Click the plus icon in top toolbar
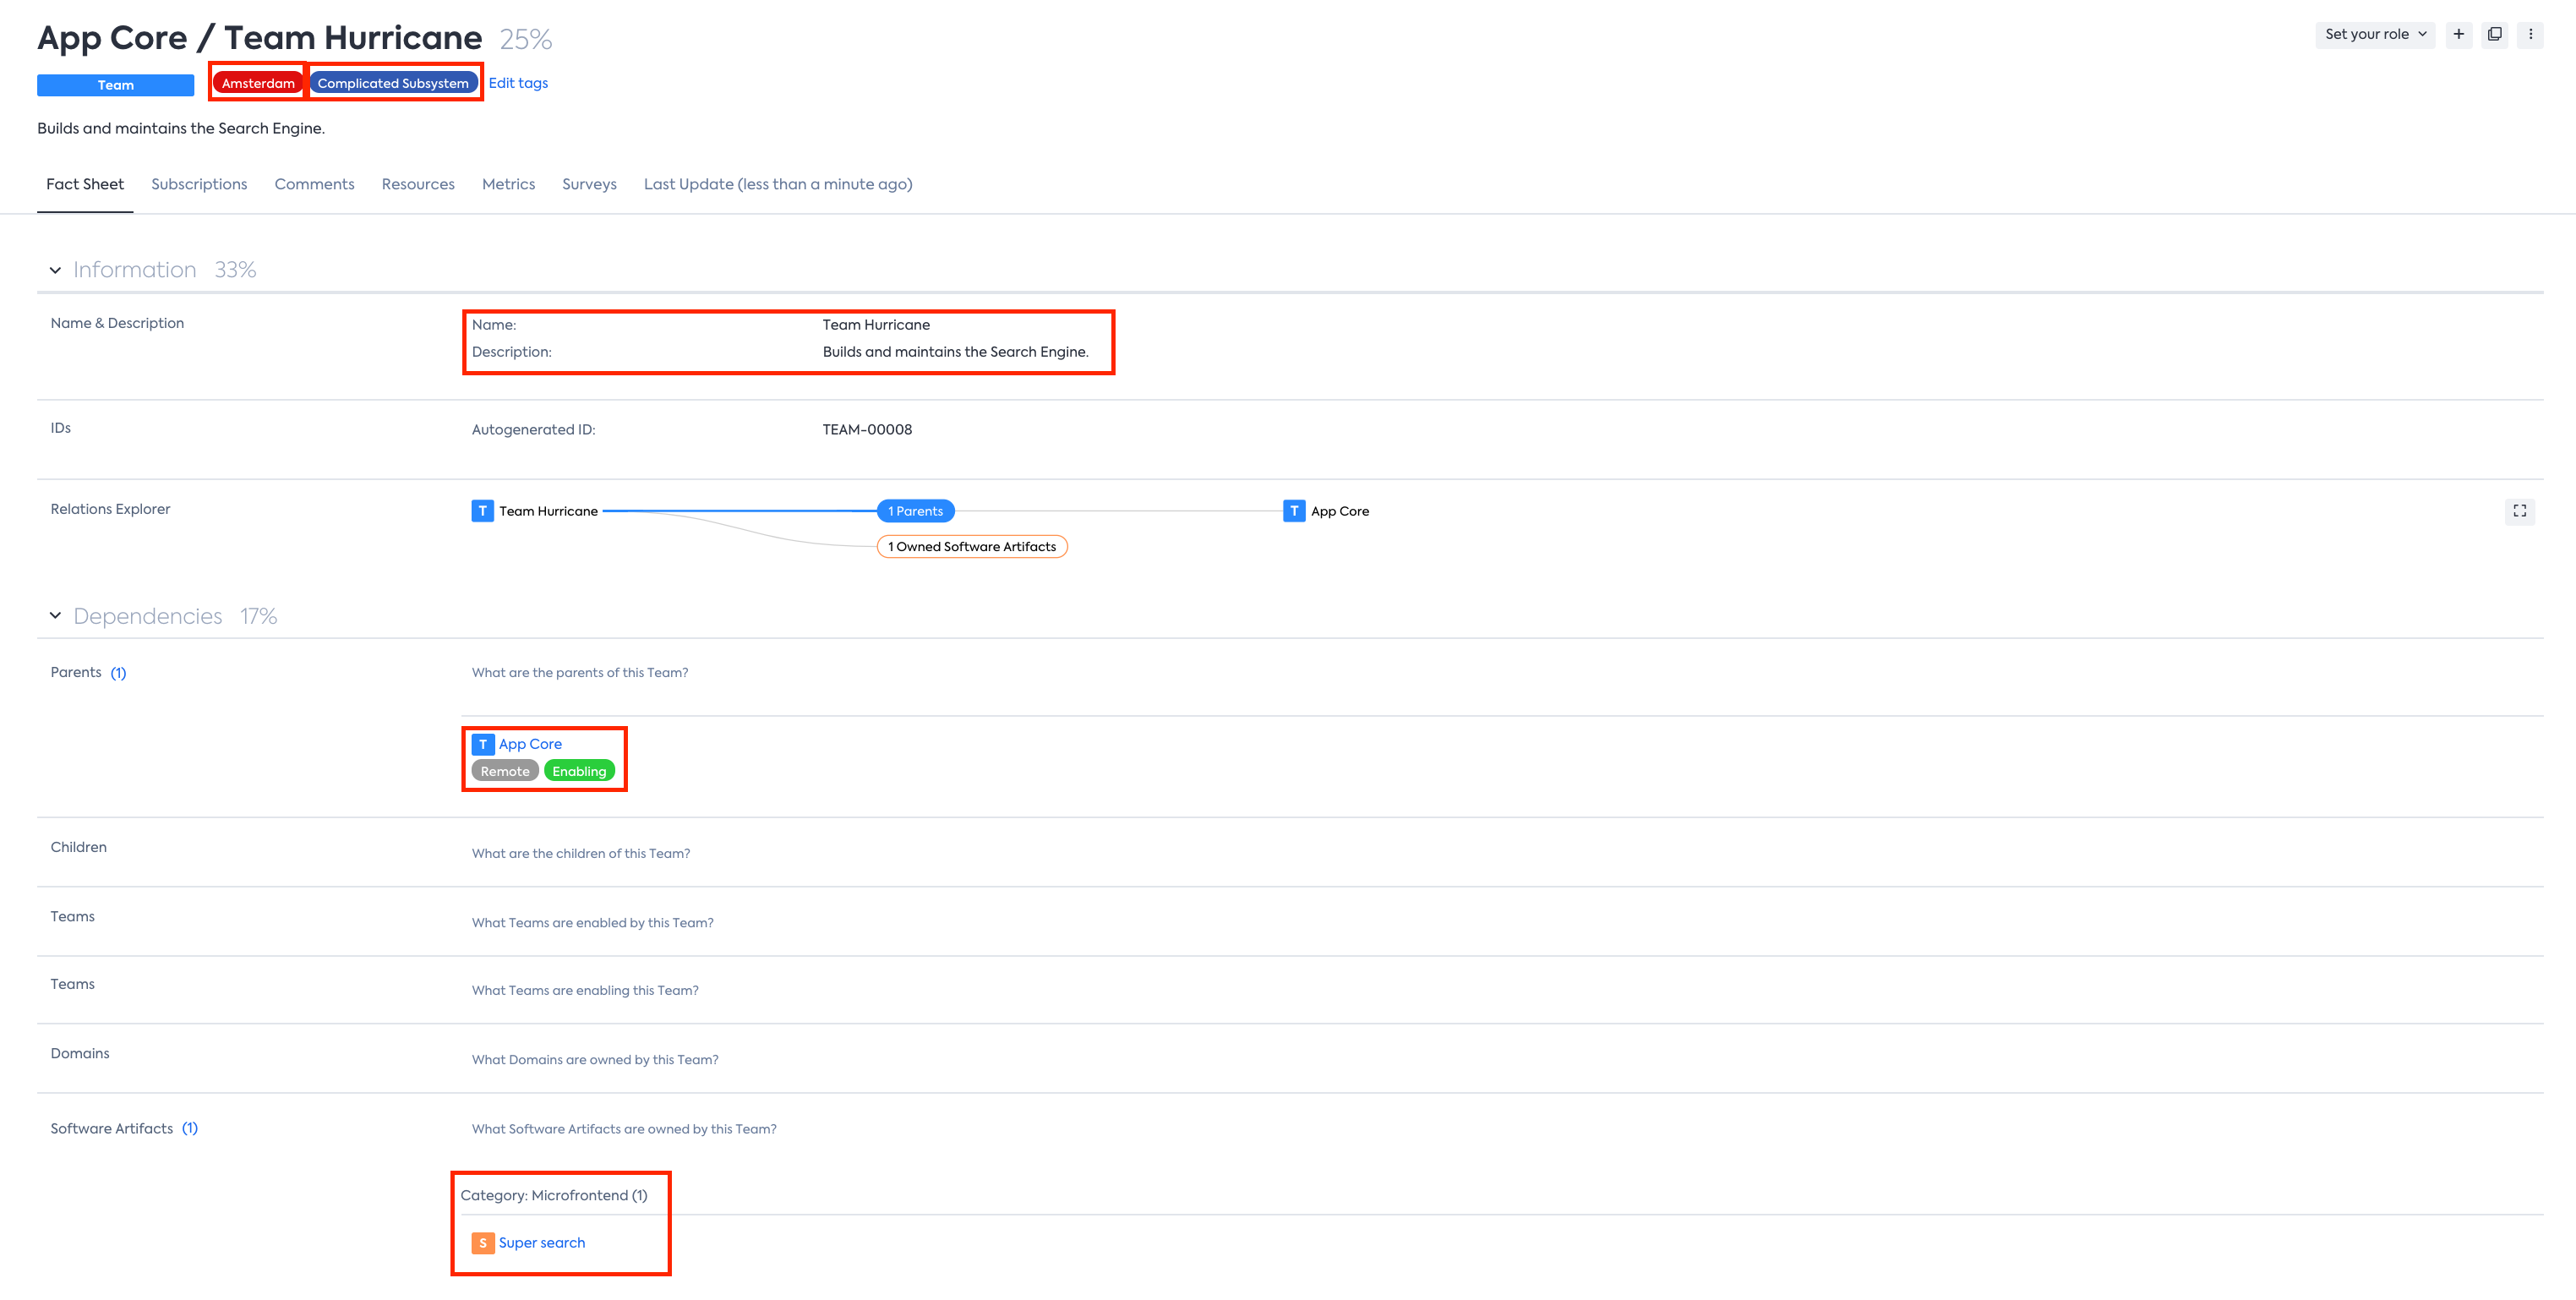Screen dimensions: 2576x1300 coord(2458,34)
